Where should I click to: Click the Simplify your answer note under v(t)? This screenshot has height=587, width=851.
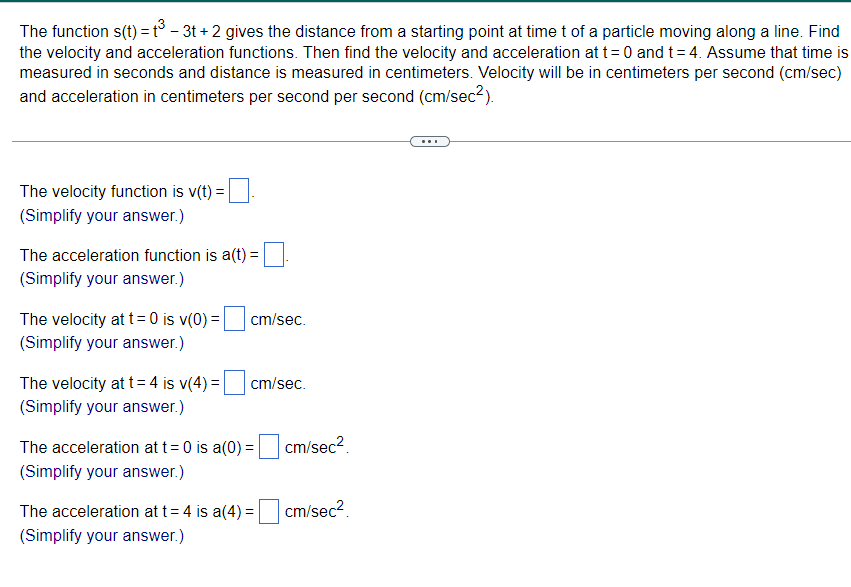[100, 215]
